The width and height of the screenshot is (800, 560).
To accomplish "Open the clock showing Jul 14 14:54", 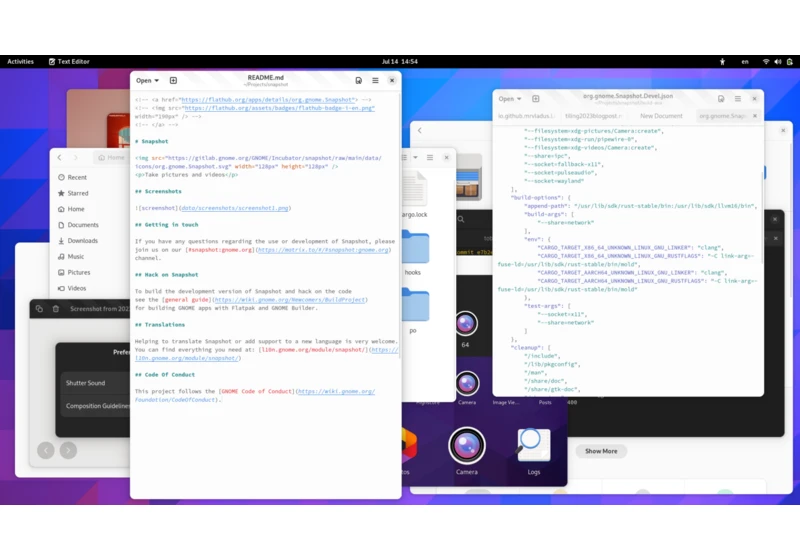I will (x=399, y=61).
